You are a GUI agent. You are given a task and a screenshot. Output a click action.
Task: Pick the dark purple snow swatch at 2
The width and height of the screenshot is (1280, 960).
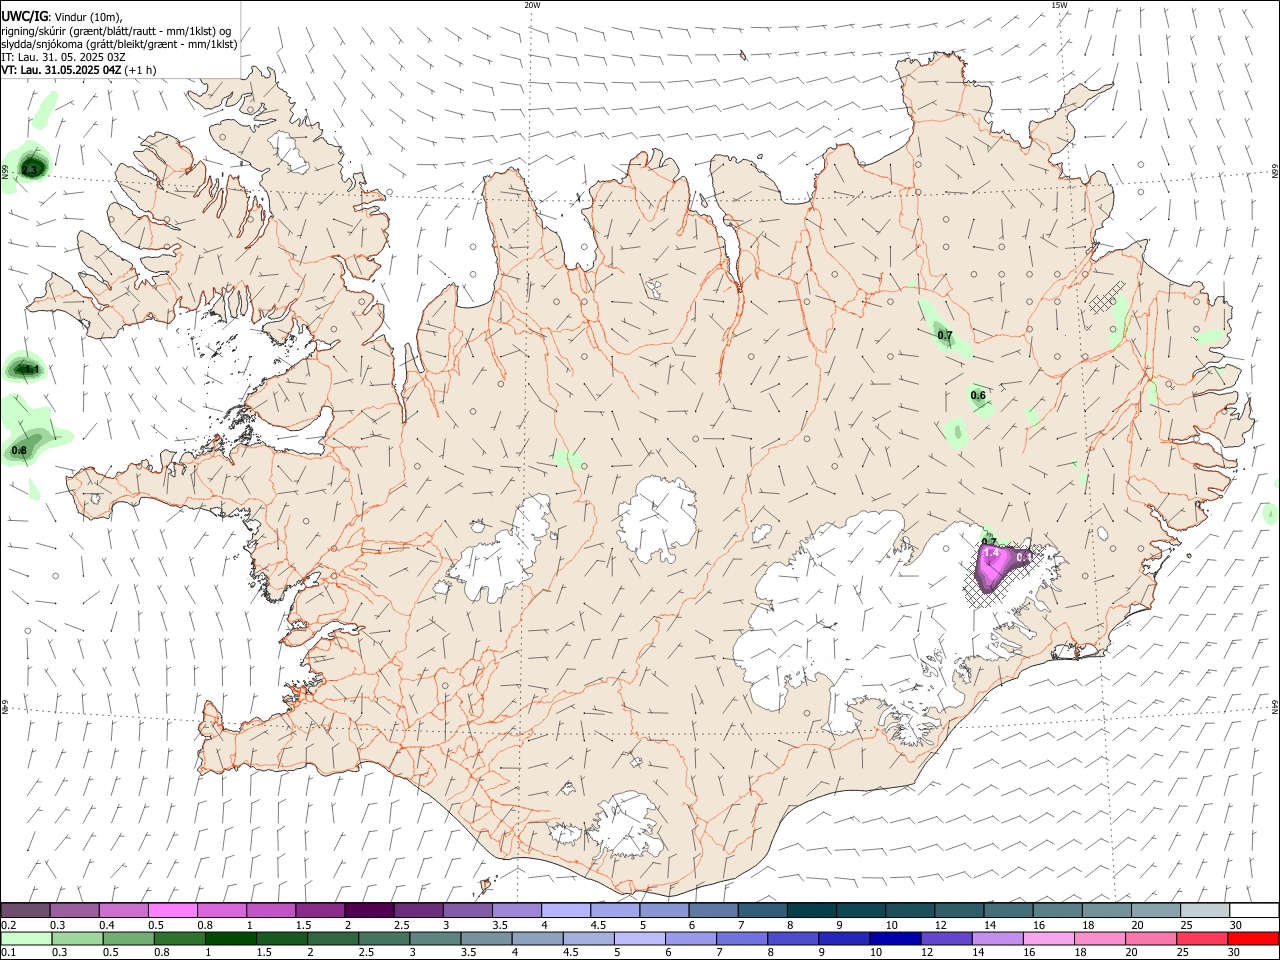pyautogui.click(x=368, y=911)
